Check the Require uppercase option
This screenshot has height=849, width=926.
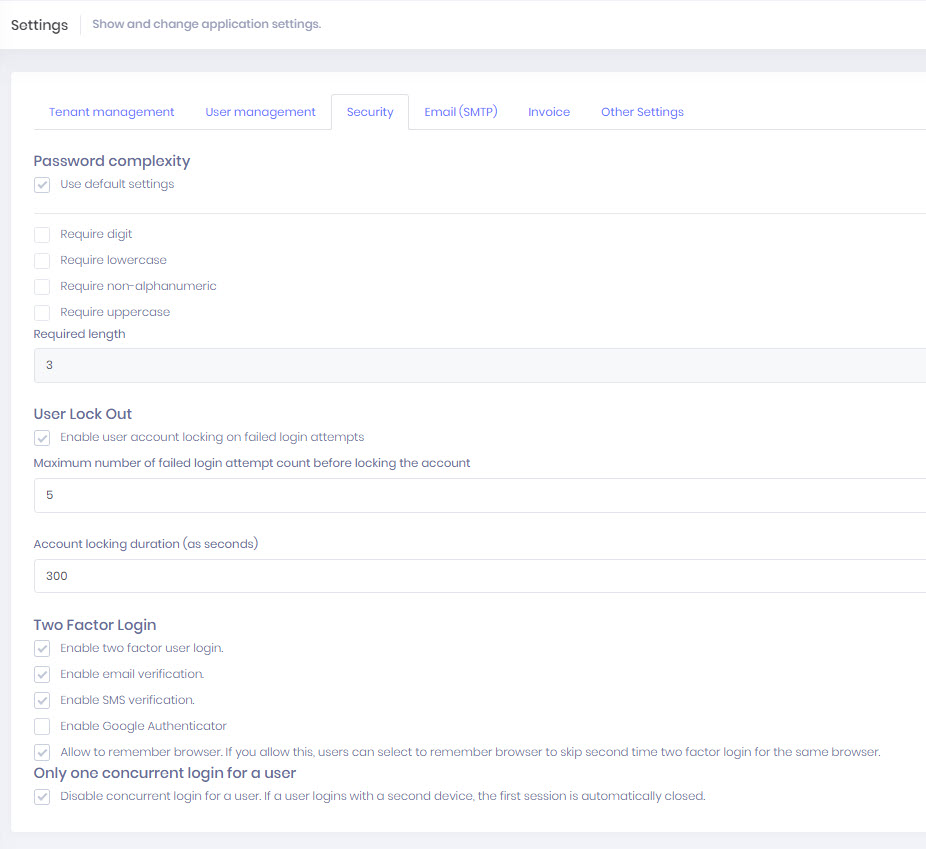click(42, 312)
